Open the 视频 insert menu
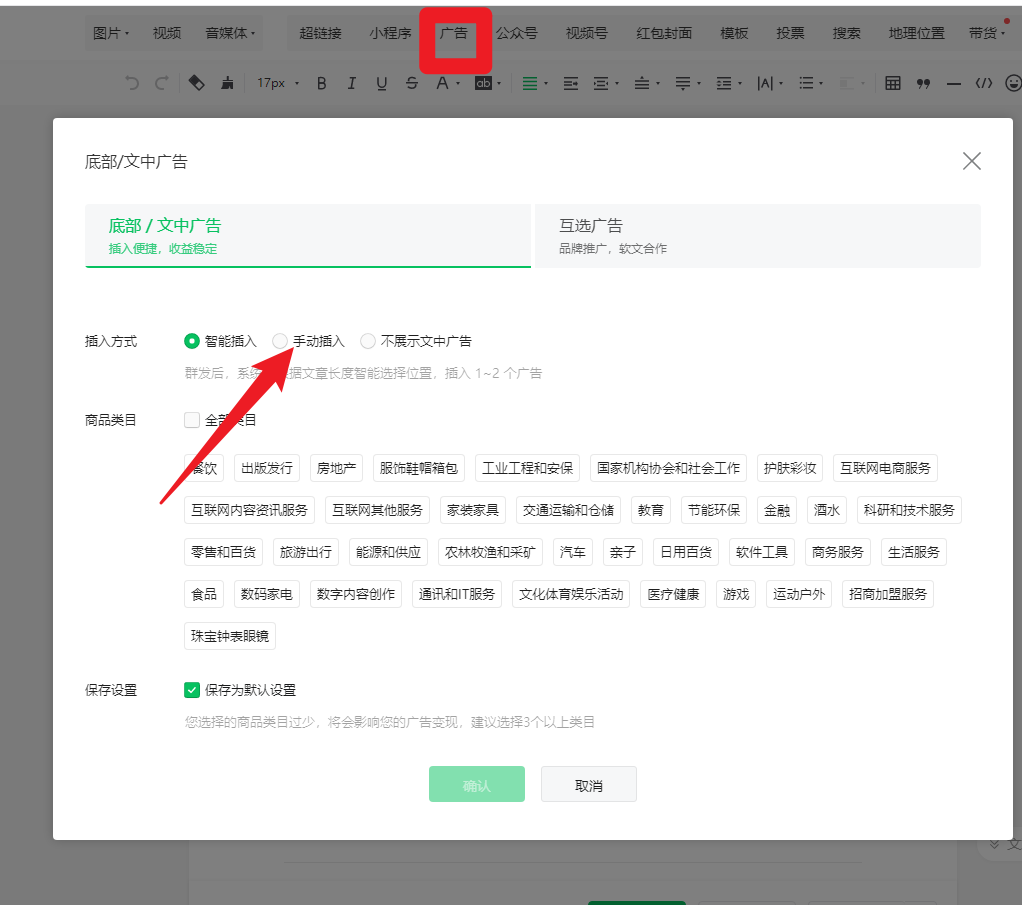The height and width of the screenshot is (905, 1022). (x=167, y=33)
